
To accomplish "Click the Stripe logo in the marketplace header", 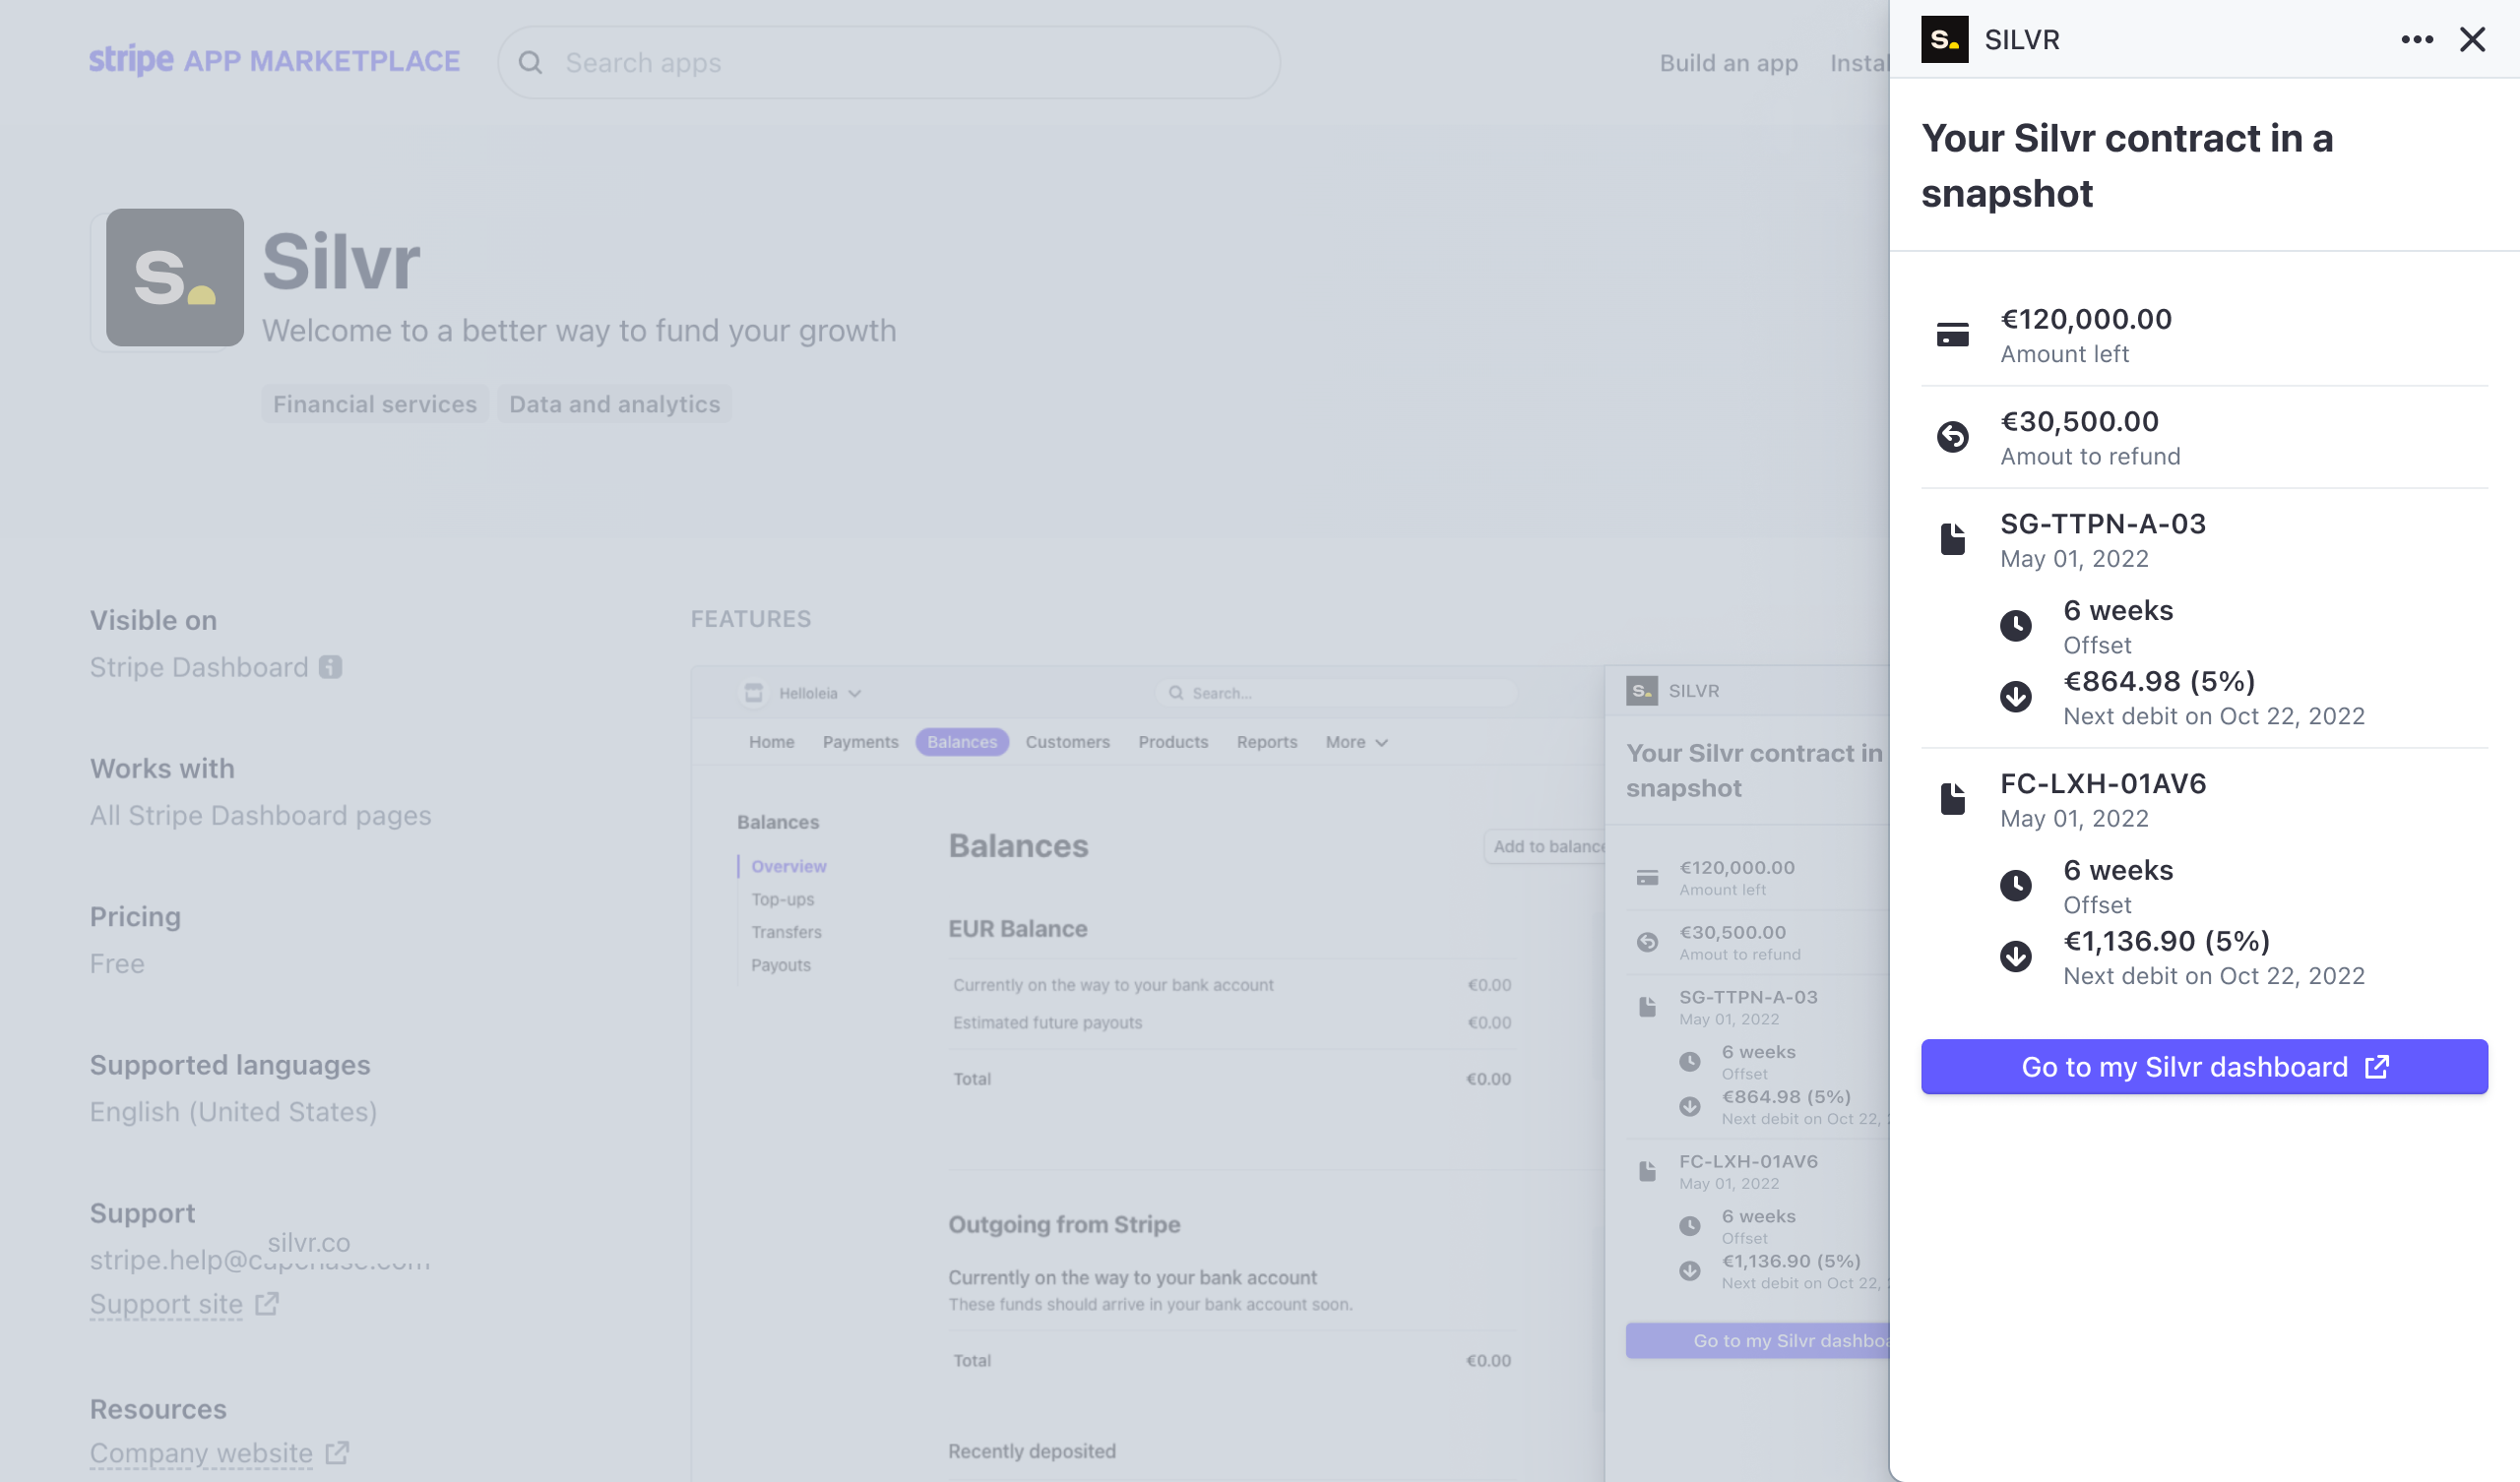I will coord(130,60).
